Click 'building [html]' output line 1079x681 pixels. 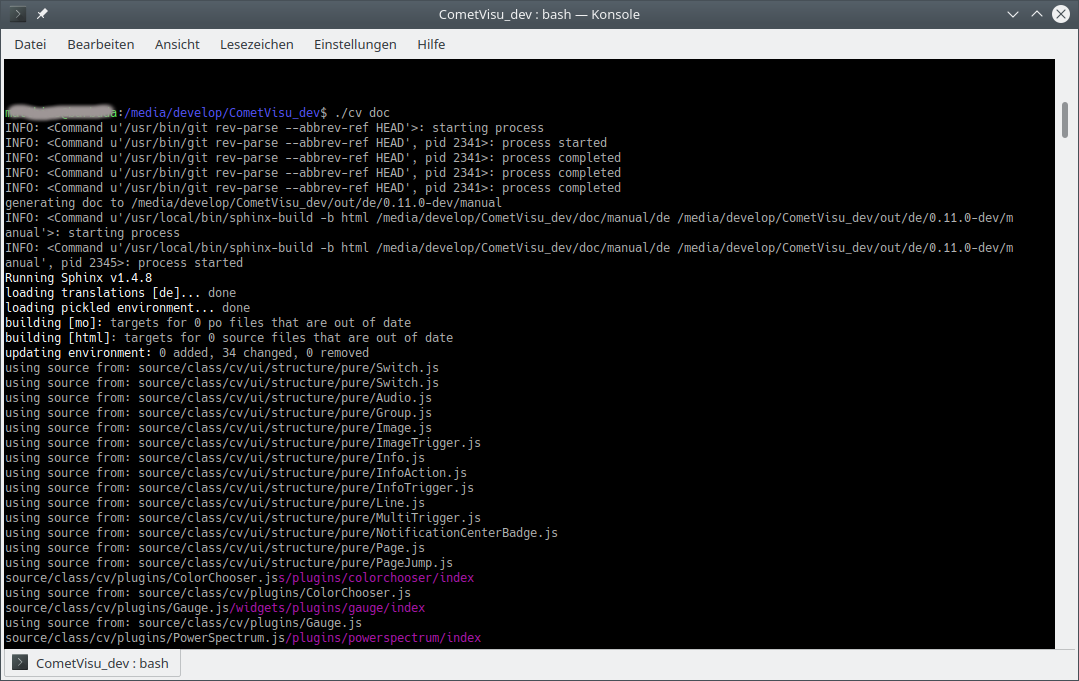[x=229, y=338]
